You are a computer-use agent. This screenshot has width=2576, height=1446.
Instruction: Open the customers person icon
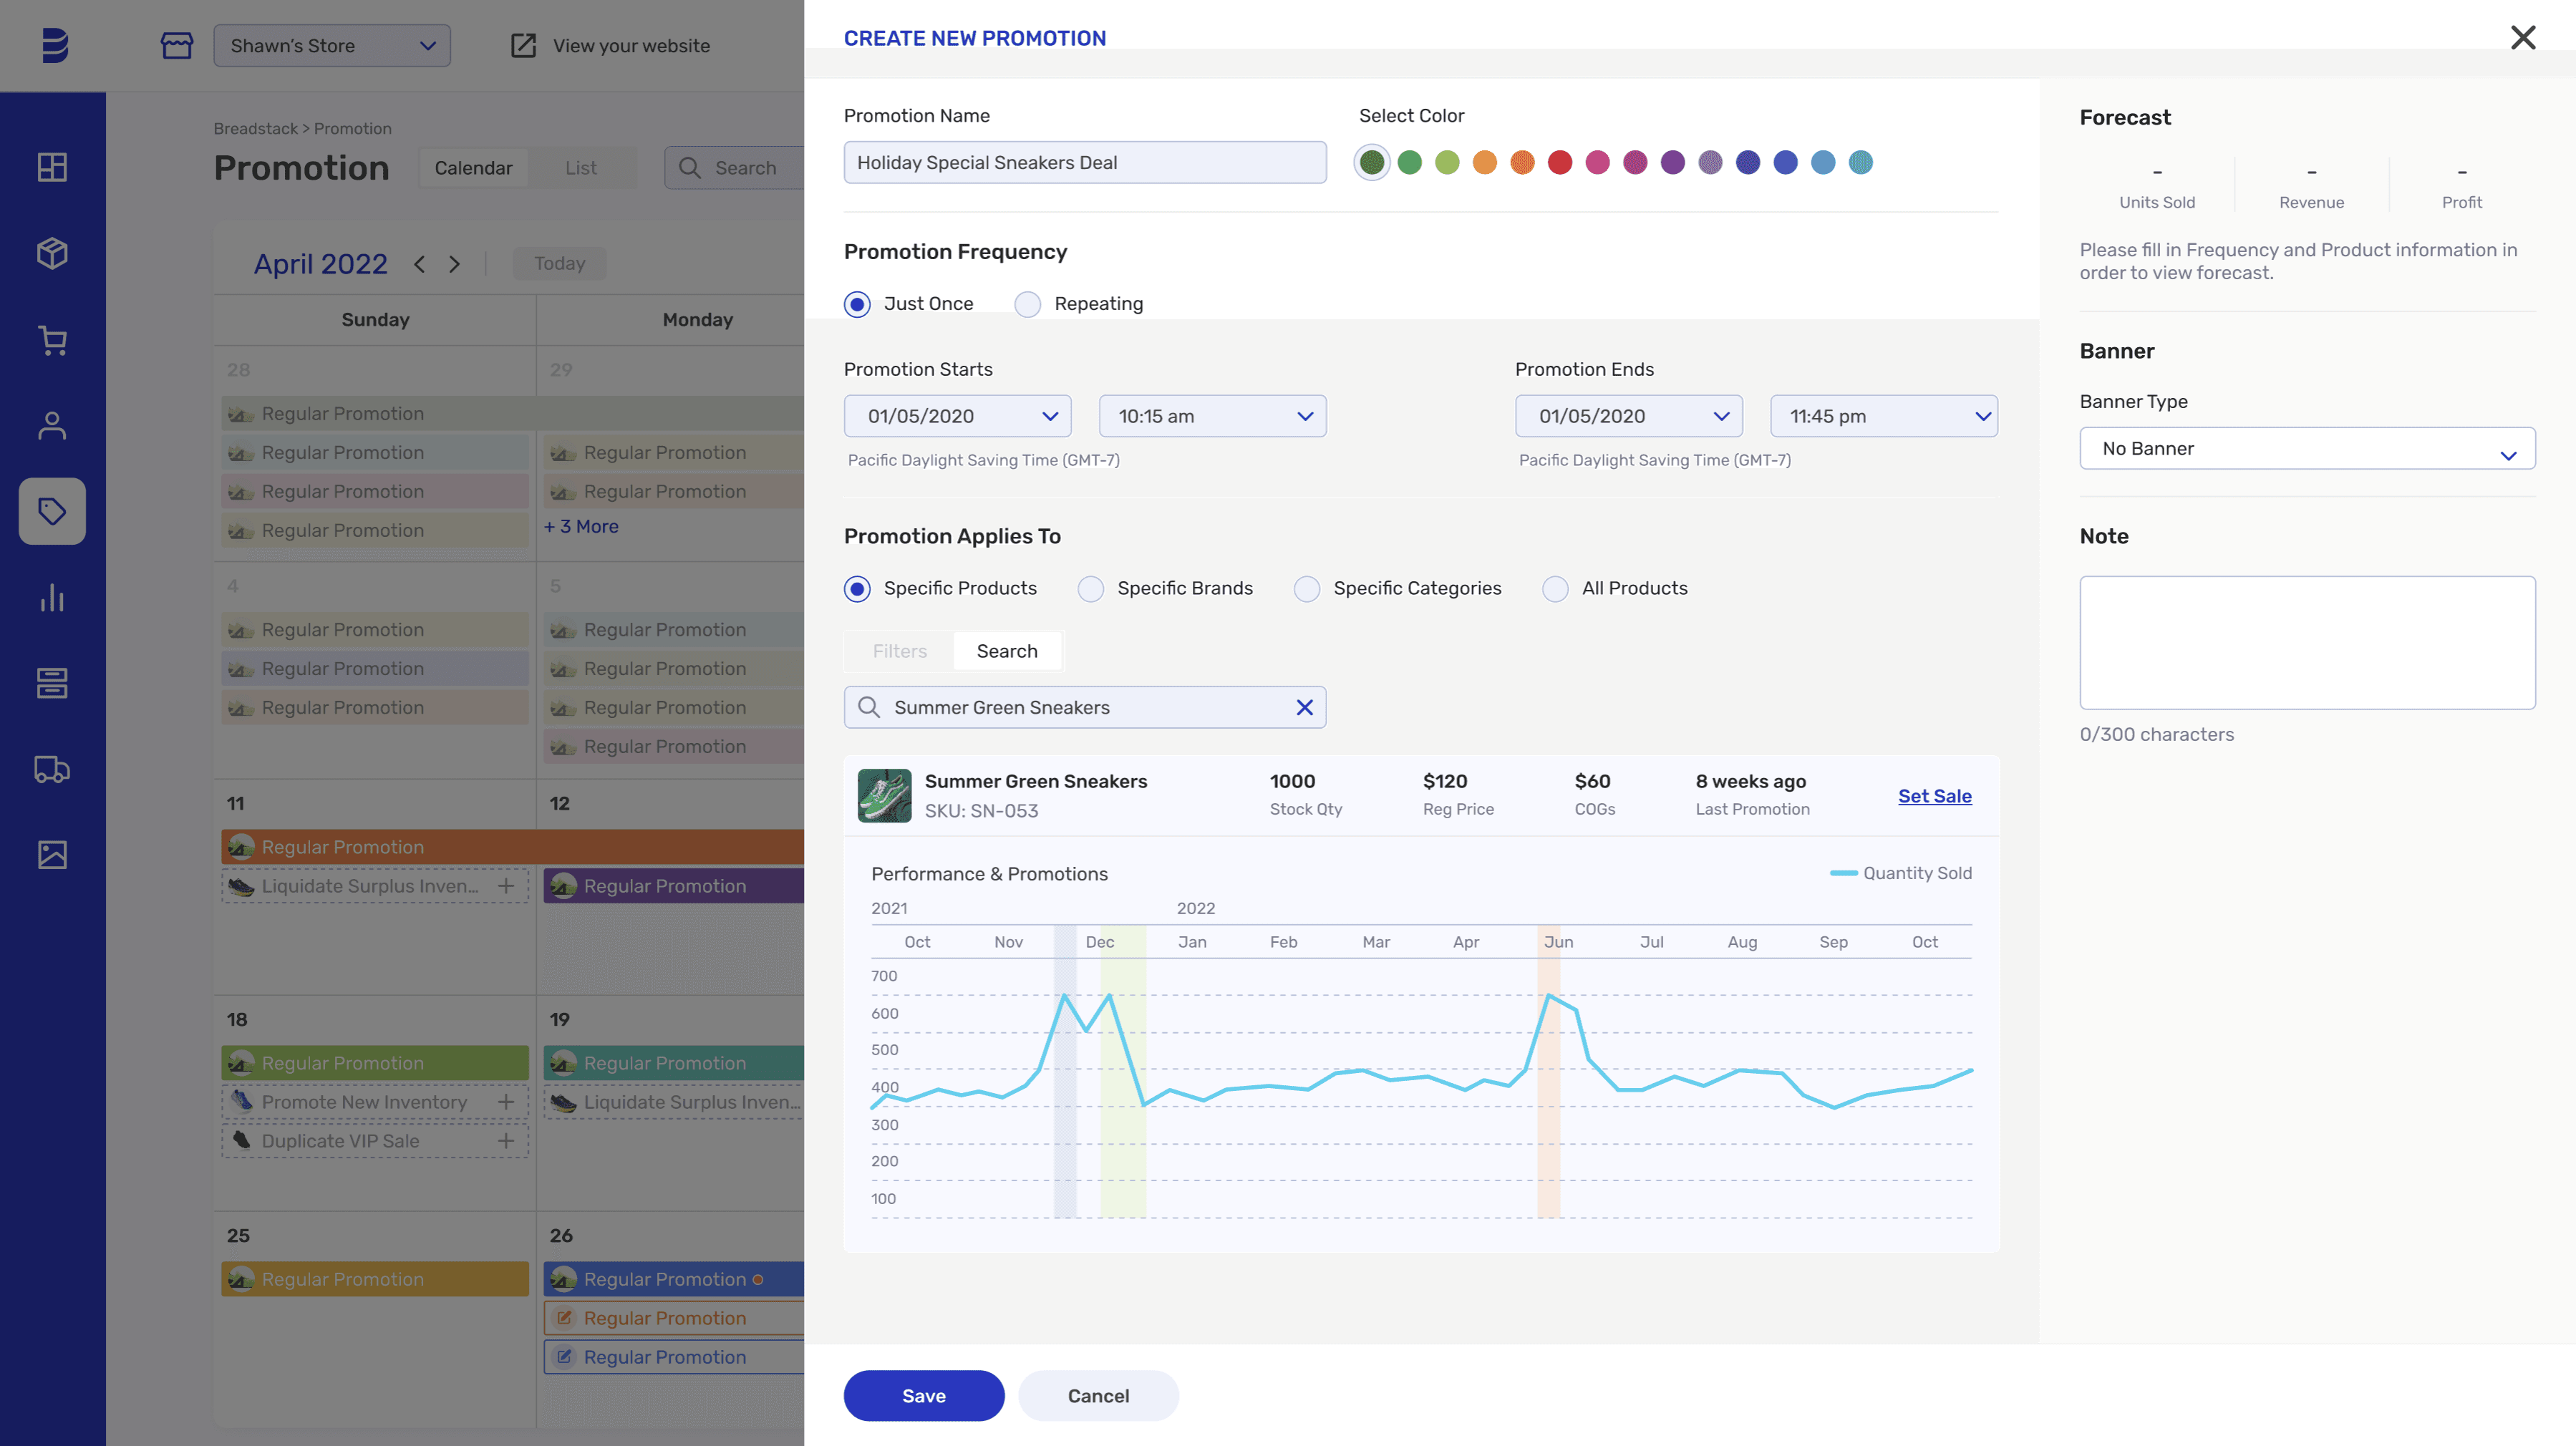click(52, 426)
